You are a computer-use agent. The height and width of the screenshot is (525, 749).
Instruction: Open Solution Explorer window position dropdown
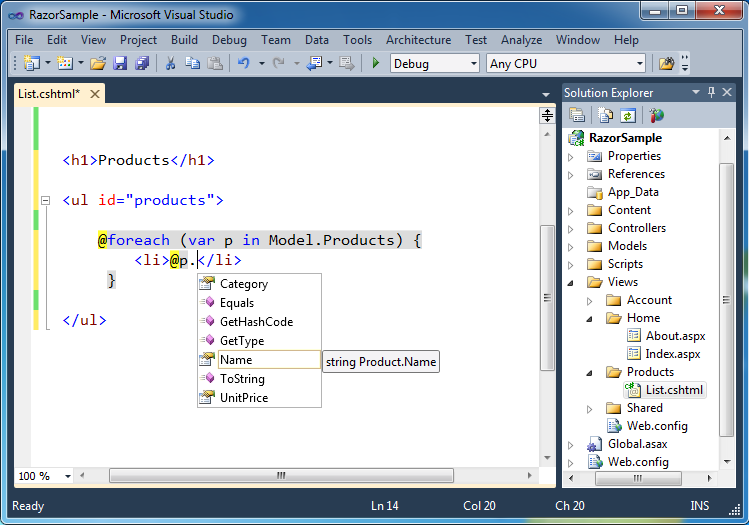(696, 92)
